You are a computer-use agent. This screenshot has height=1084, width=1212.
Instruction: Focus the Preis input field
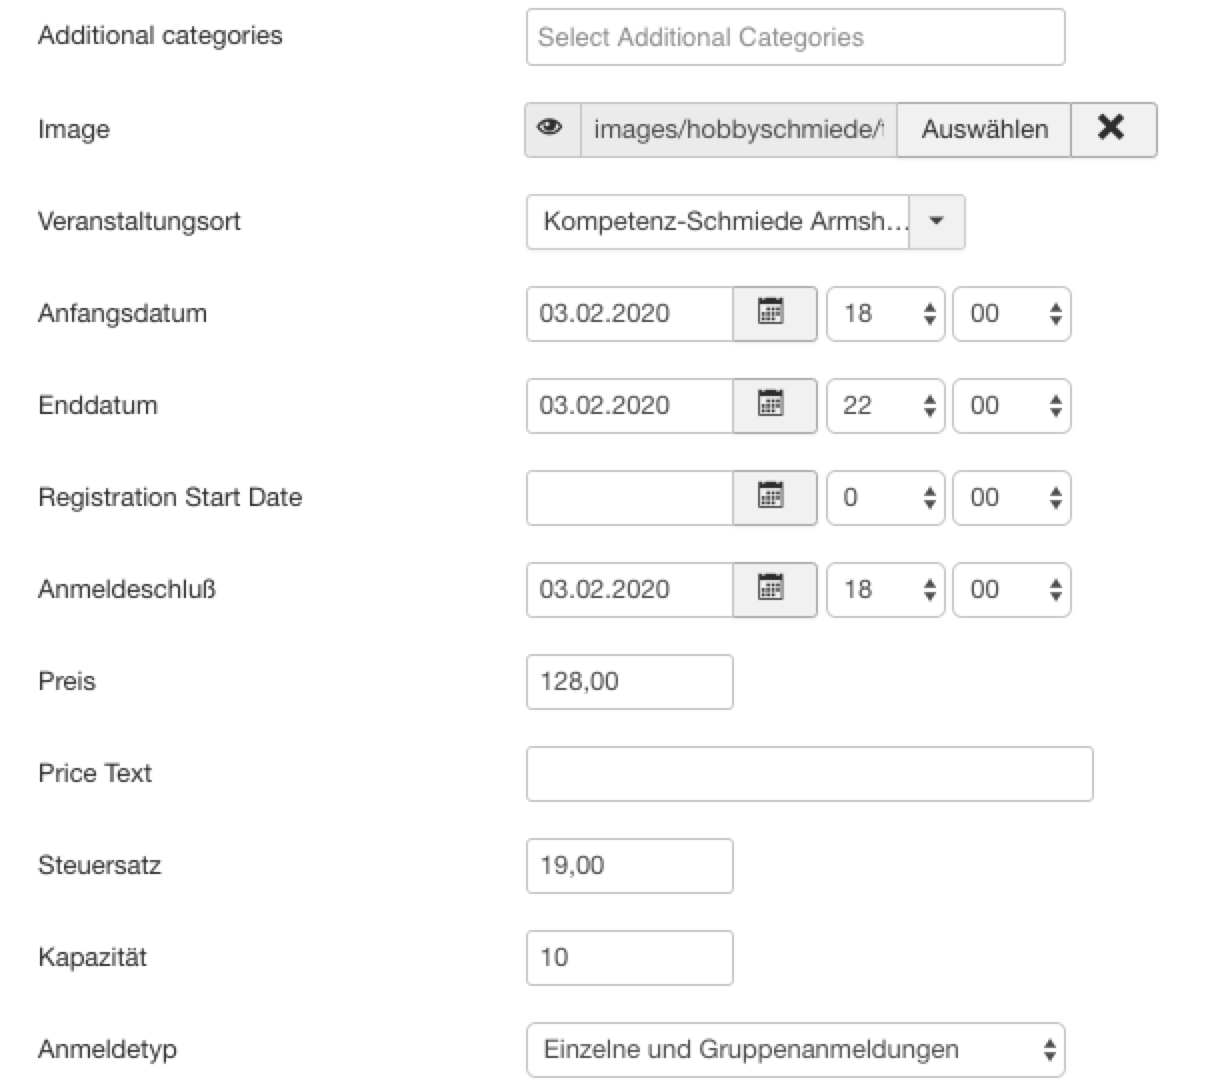629,681
